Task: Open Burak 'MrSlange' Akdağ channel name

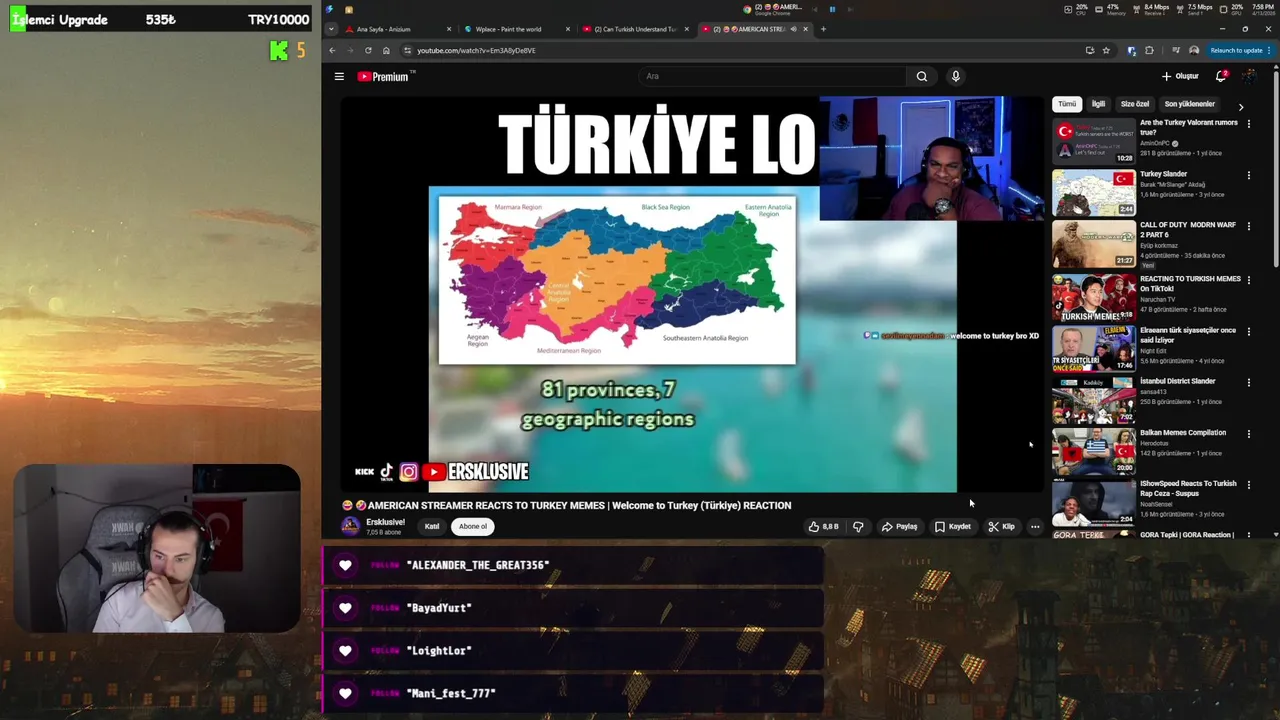Action: tap(1172, 185)
